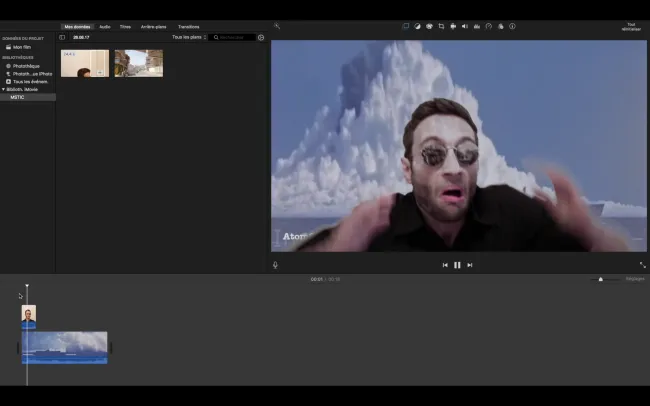
Task: Select the cloud background clip in timeline
Action: point(65,348)
